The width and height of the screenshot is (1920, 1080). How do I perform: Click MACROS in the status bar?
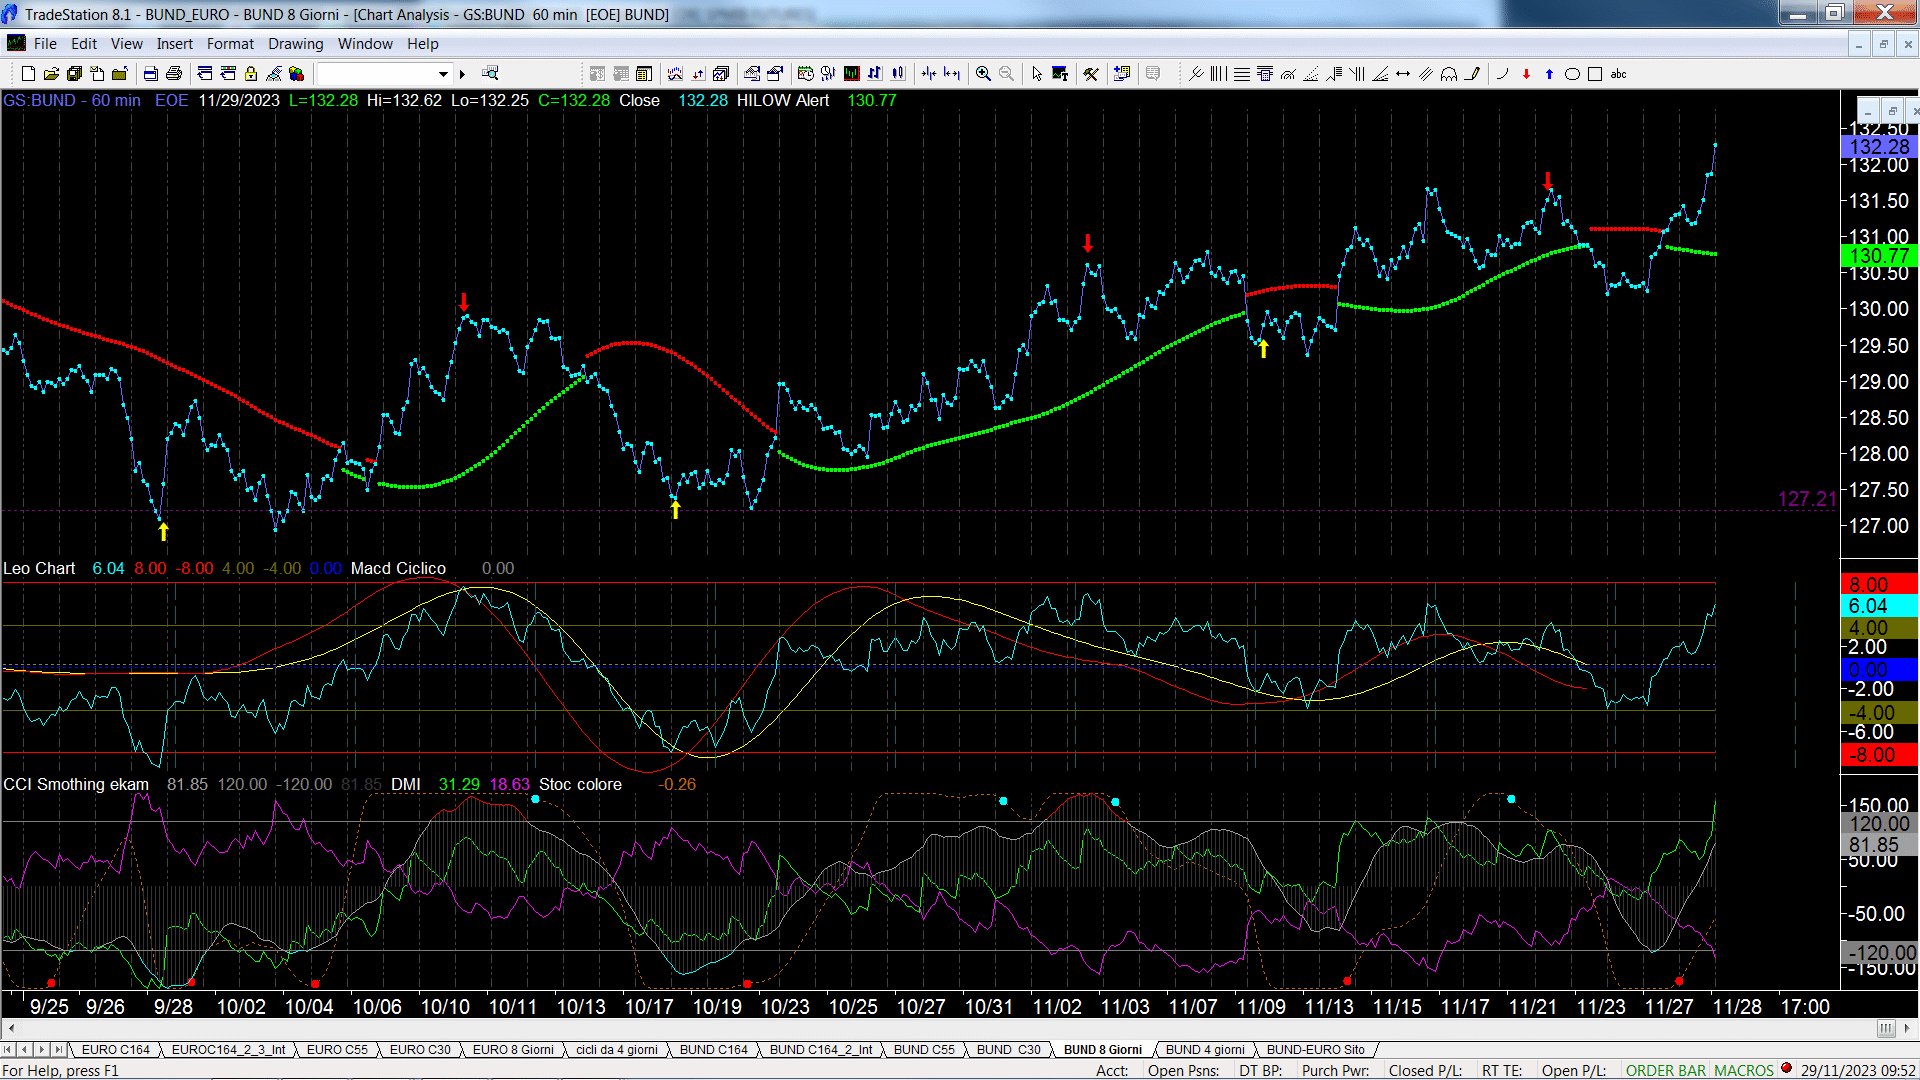pos(1744,1071)
